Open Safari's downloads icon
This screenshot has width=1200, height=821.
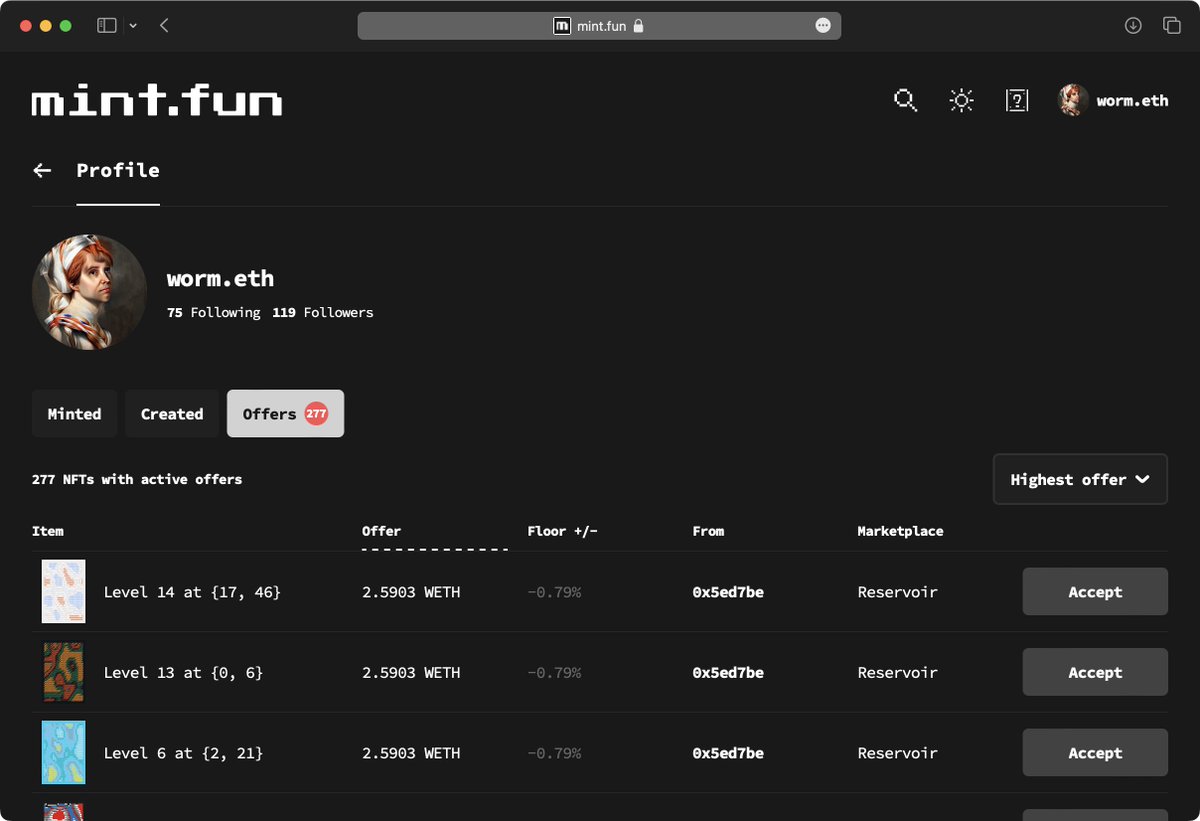(1133, 25)
